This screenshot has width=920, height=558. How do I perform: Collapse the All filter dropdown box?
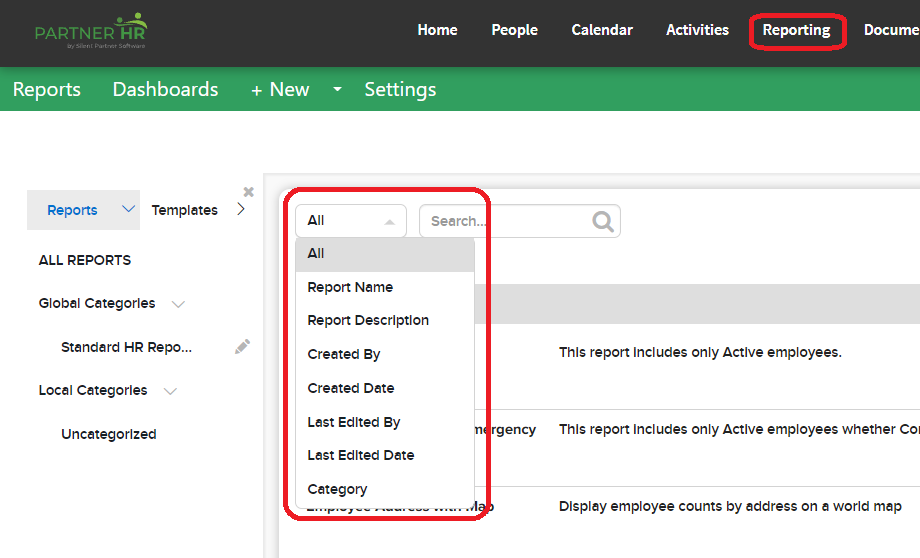click(351, 221)
